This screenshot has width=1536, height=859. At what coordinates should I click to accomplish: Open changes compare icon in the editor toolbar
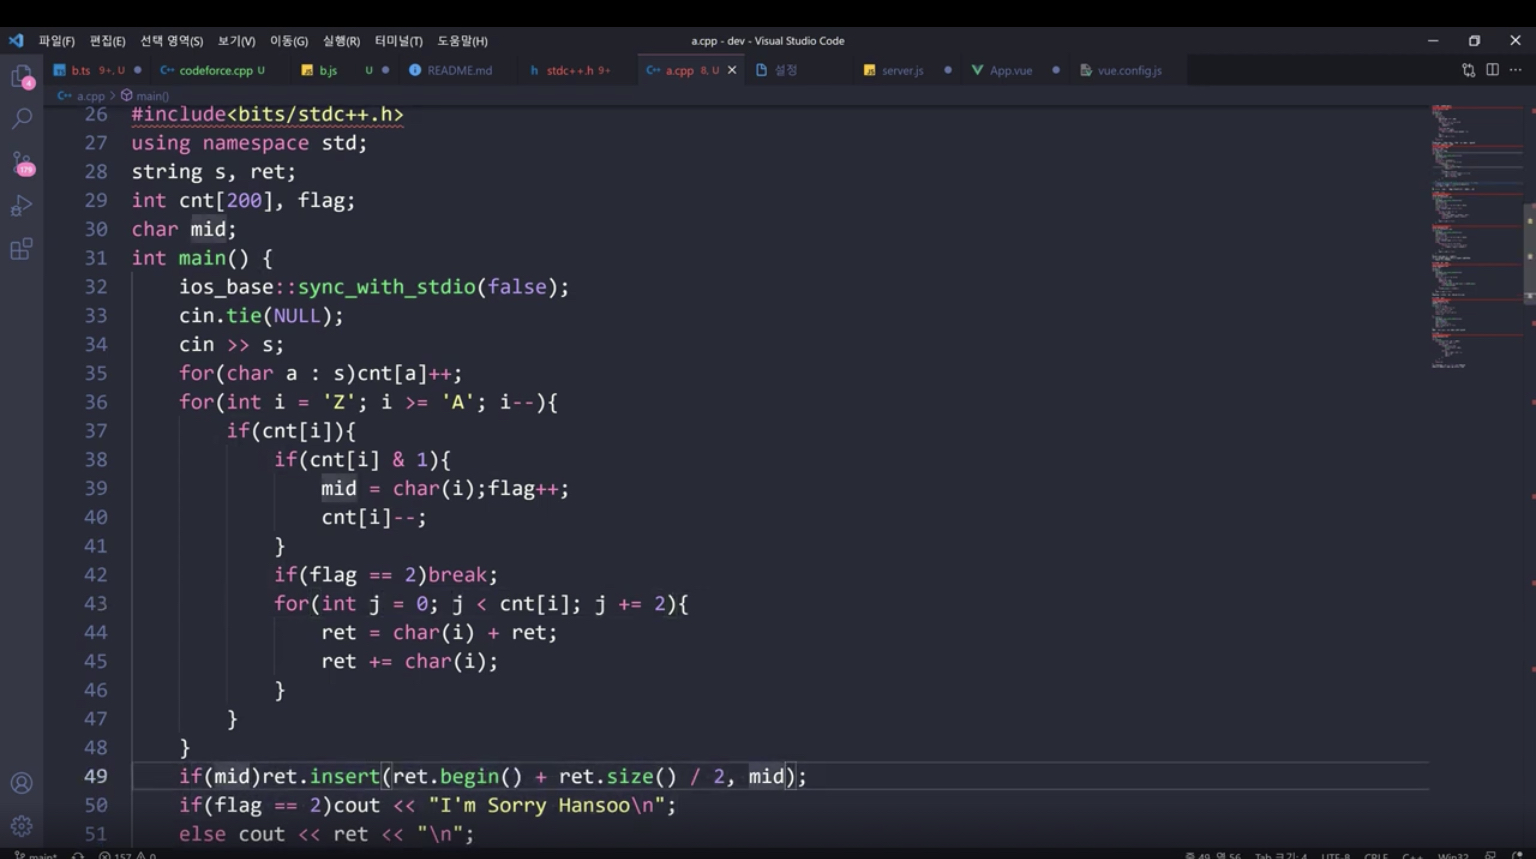coord(1468,70)
